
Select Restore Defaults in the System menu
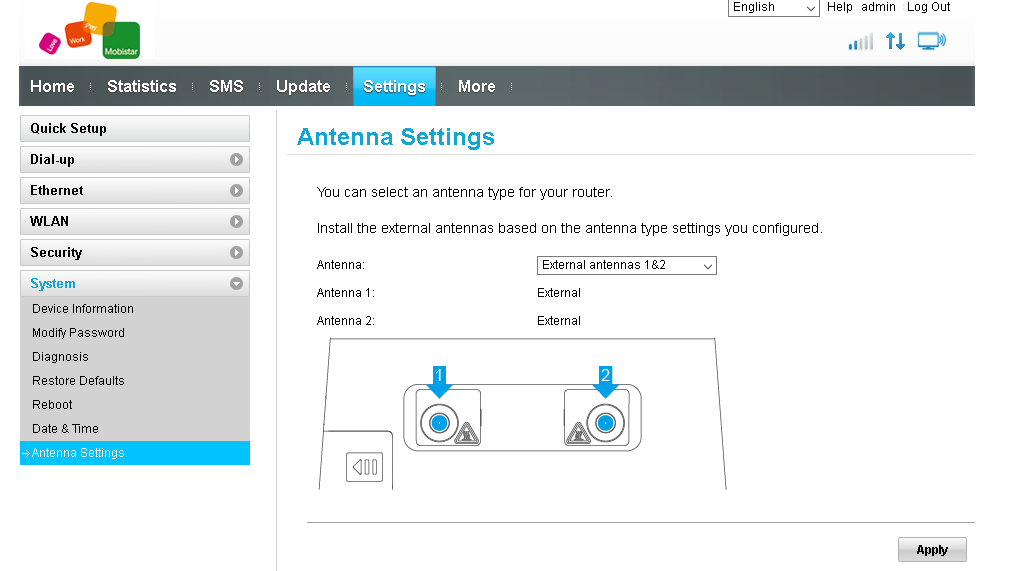(78, 381)
